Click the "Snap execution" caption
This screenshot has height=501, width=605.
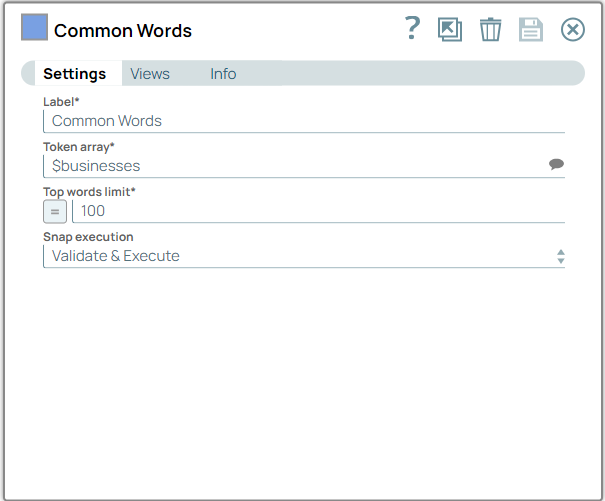click(88, 237)
